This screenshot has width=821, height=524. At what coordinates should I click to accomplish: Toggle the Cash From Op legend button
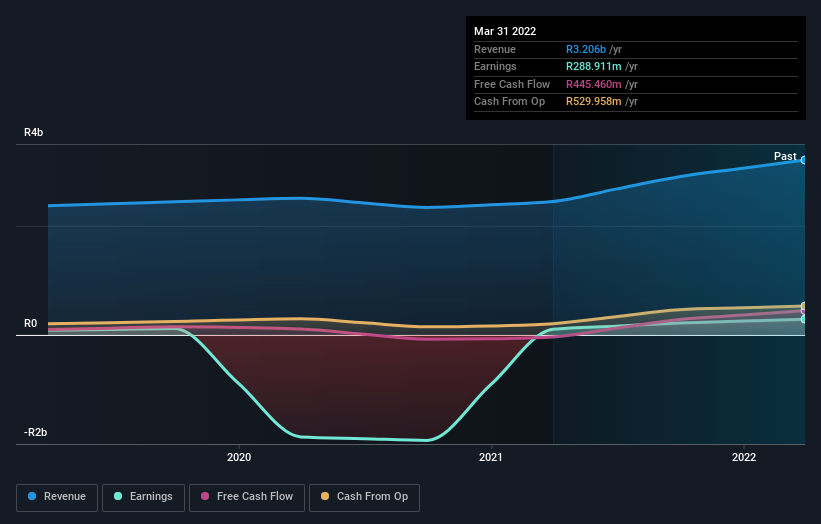coord(364,497)
